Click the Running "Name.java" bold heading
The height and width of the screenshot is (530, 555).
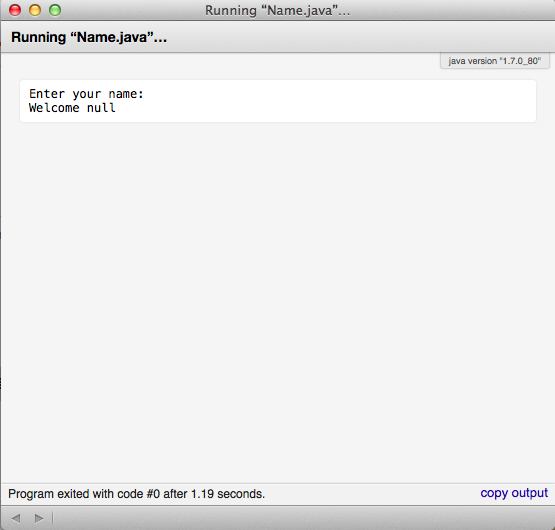pyautogui.click(x=89, y=37)
